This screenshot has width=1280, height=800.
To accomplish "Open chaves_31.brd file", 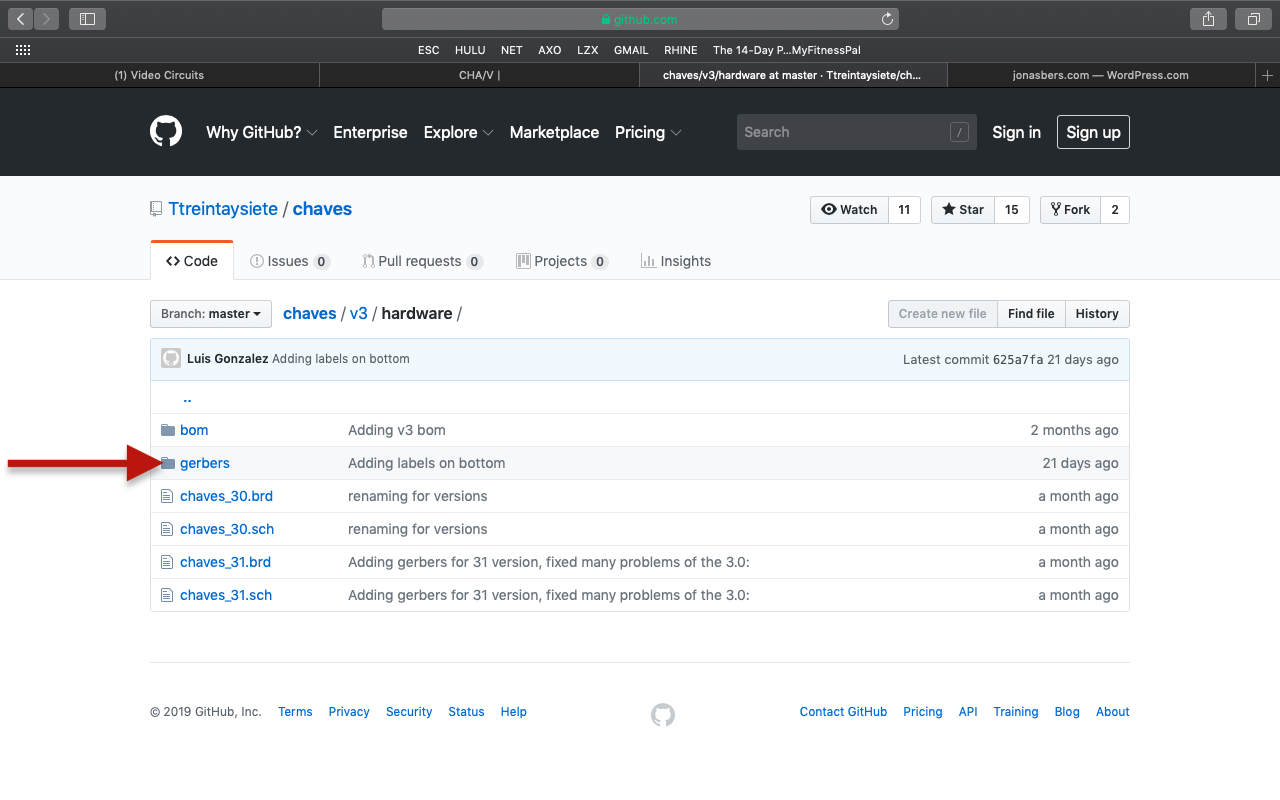I will [225, 562].
